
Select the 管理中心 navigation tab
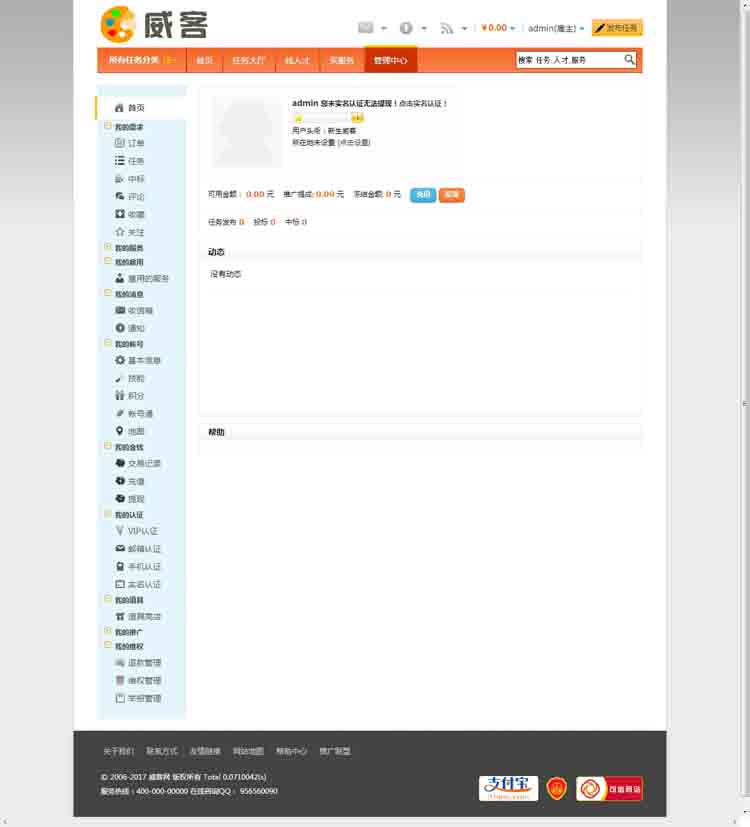pyautogui.click(x=390, y=61)
